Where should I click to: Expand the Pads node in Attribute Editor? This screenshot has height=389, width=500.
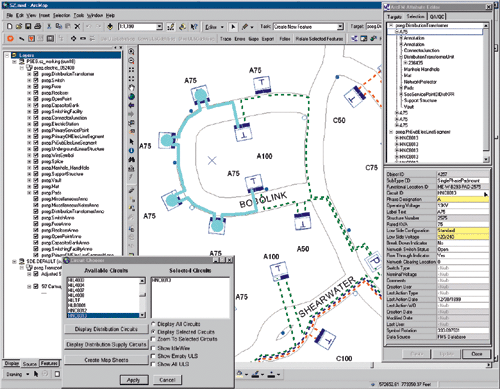point(401,88)
